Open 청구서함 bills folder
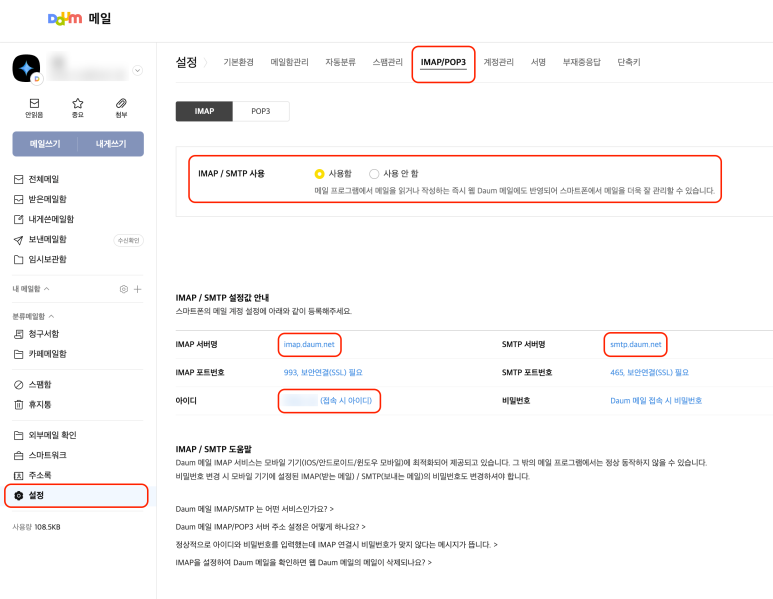The height and width of the screenshot is (599, 773). click(x=43, y=334)
